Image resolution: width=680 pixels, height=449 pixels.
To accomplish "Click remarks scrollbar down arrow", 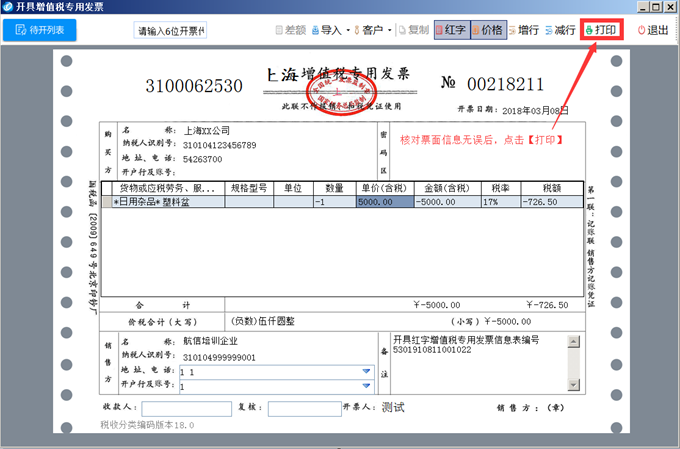I will tap(573, 384).
